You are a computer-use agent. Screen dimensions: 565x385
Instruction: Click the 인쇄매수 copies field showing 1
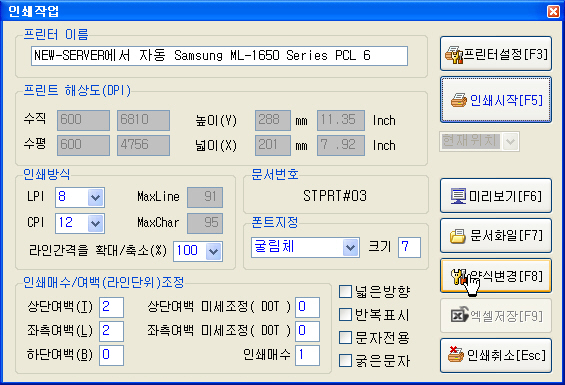[307, 355]
